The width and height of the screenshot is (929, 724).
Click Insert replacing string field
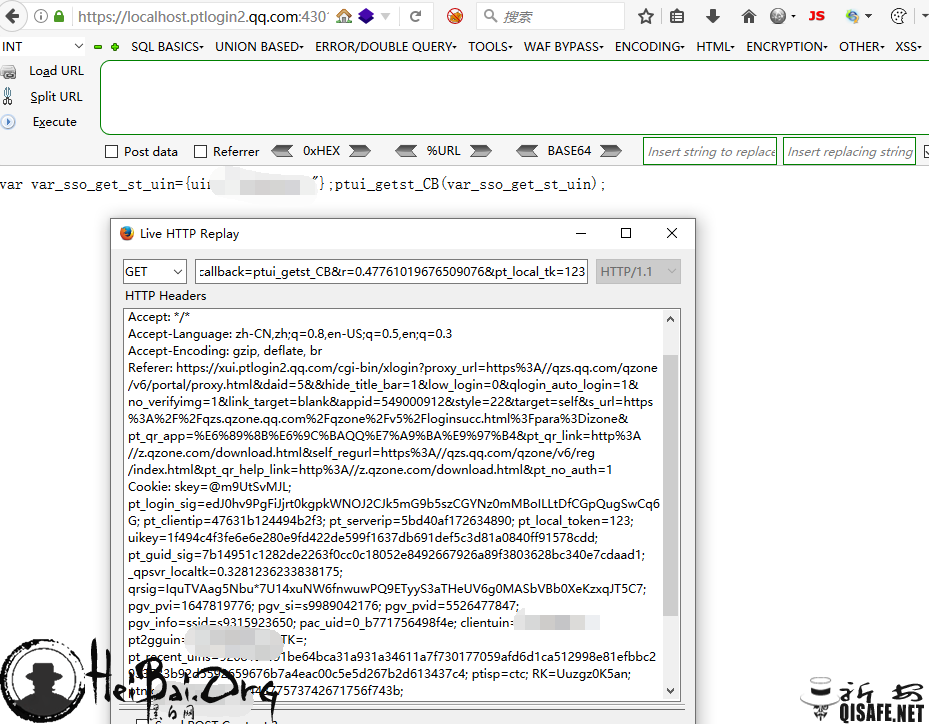pyautogui.click(x=849, y=151)
